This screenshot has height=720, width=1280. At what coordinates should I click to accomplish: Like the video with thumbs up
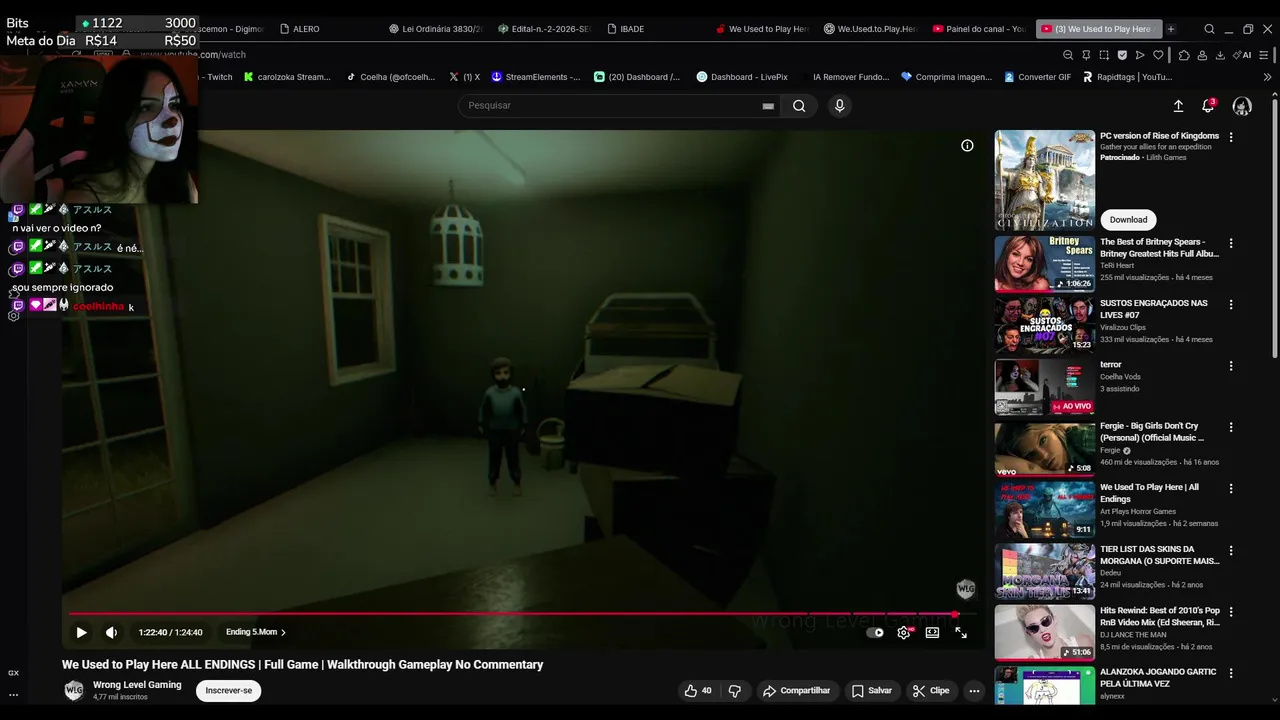[x=698, y=691]
